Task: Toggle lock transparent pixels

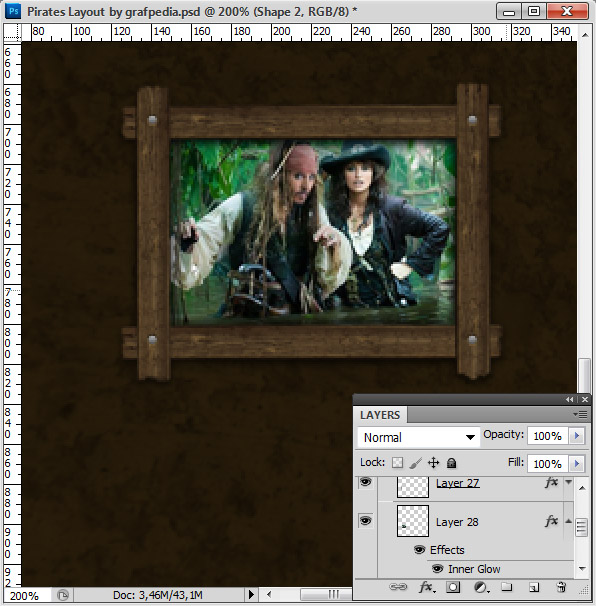Action: [x=398, y=463]
